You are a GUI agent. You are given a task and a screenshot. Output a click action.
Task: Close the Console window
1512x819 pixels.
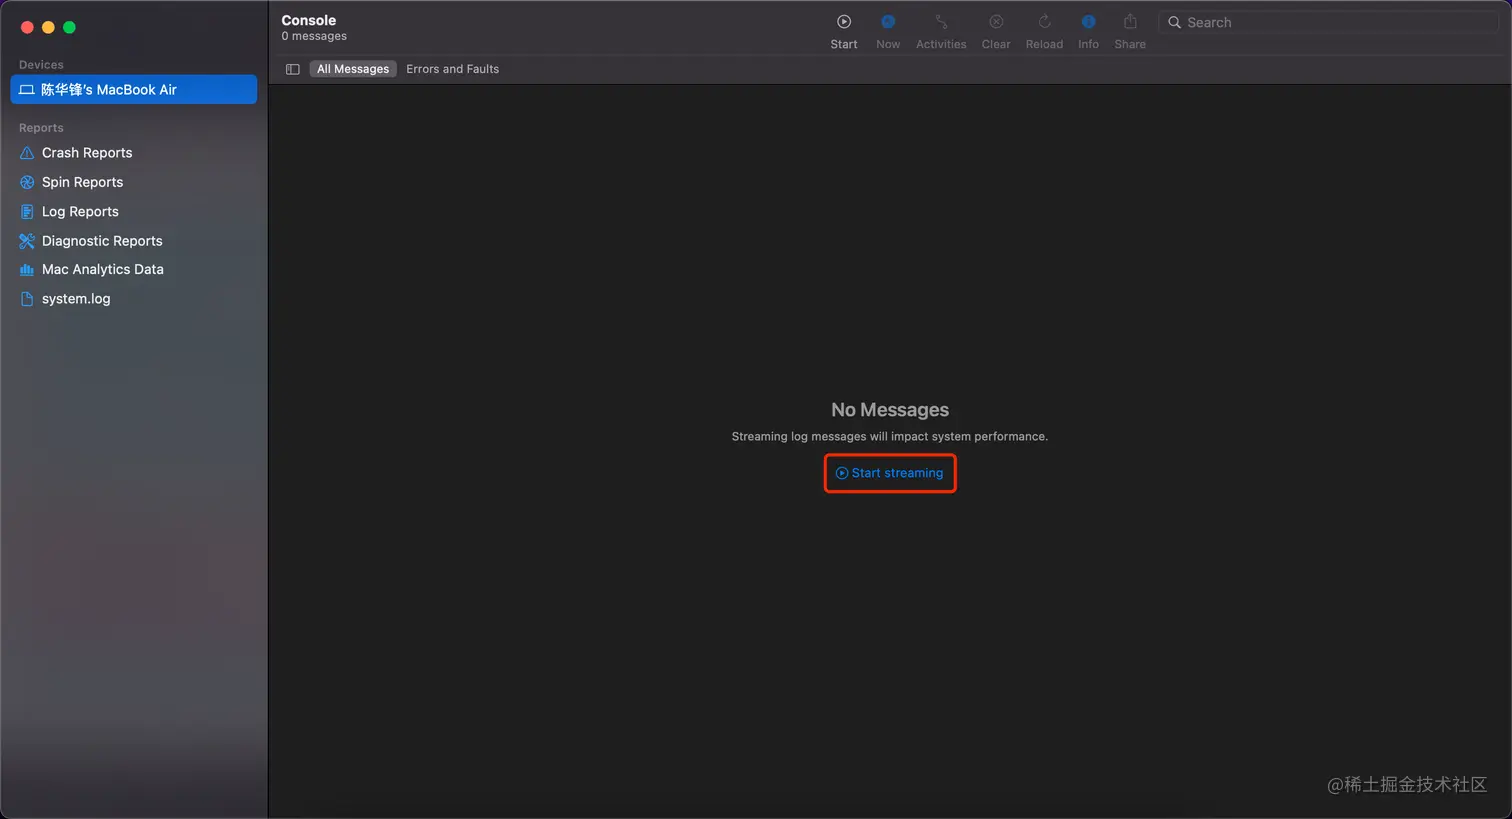pos(27,27)
